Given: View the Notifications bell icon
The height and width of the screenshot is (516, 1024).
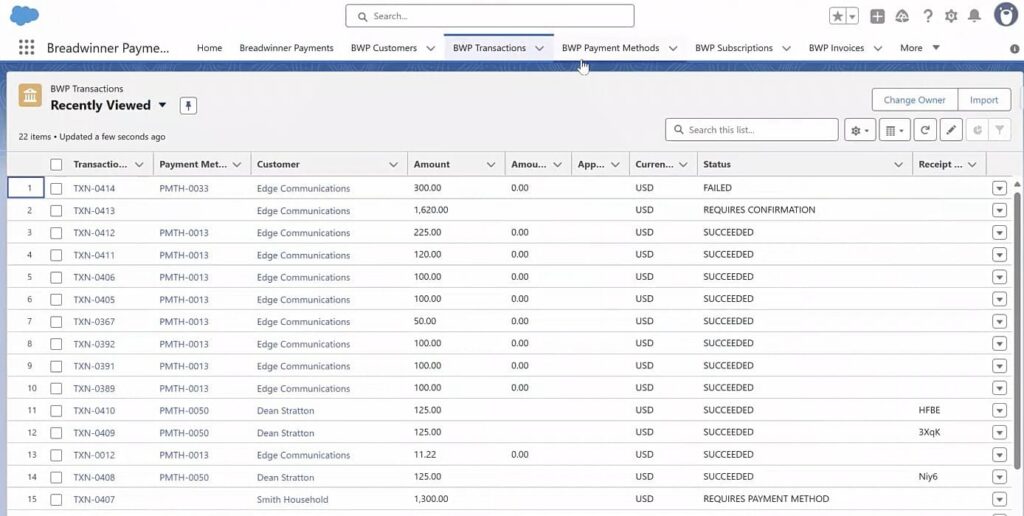Looking at the screenshot, I should 974,16.
